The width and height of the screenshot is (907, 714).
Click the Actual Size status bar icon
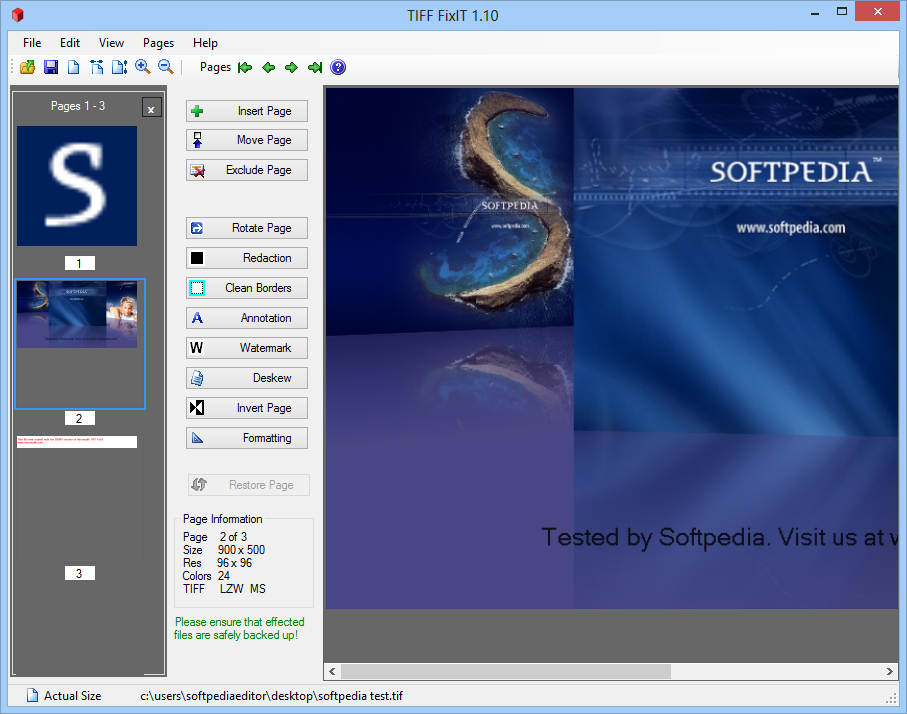click(x=32, y=695)
